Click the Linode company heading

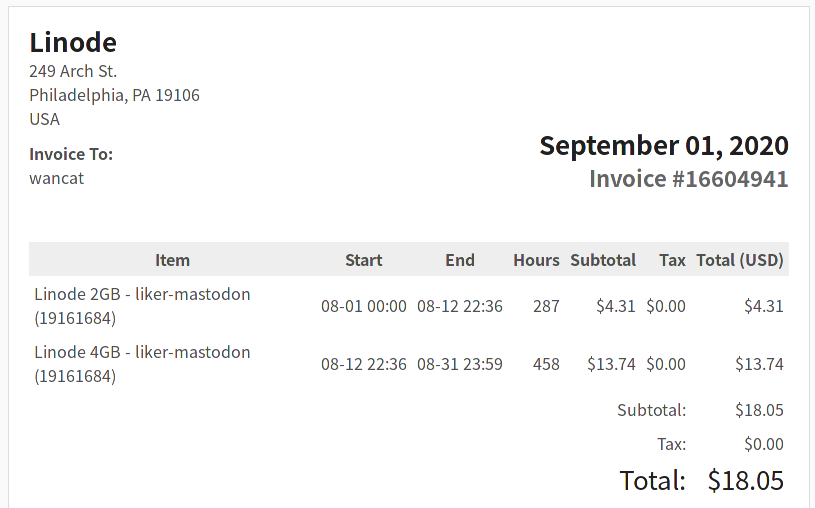pyautogui.click(x=73, y=42)
